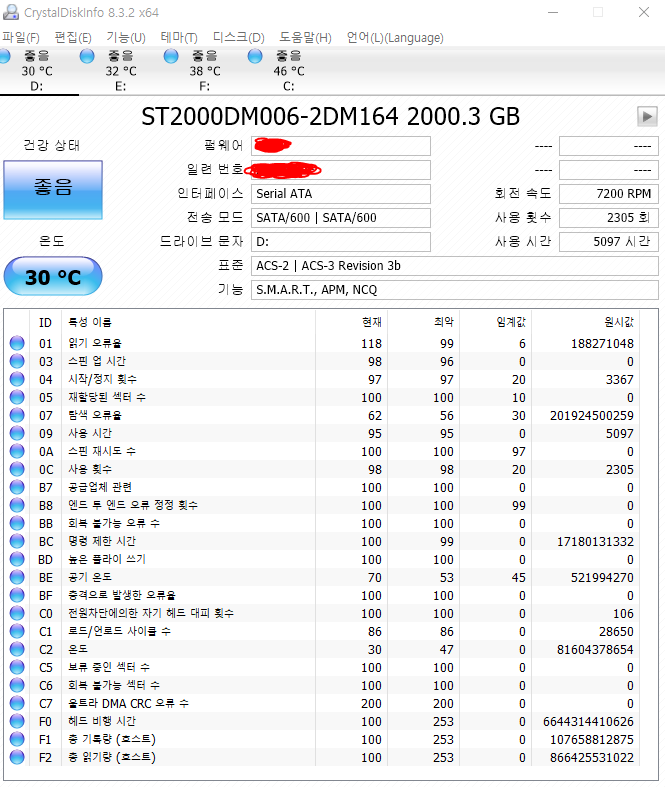Image resolution: width=665 pixels, height=787 pixels.
Task: Click the status orb for attribute 01
Action: click(17, 343)
